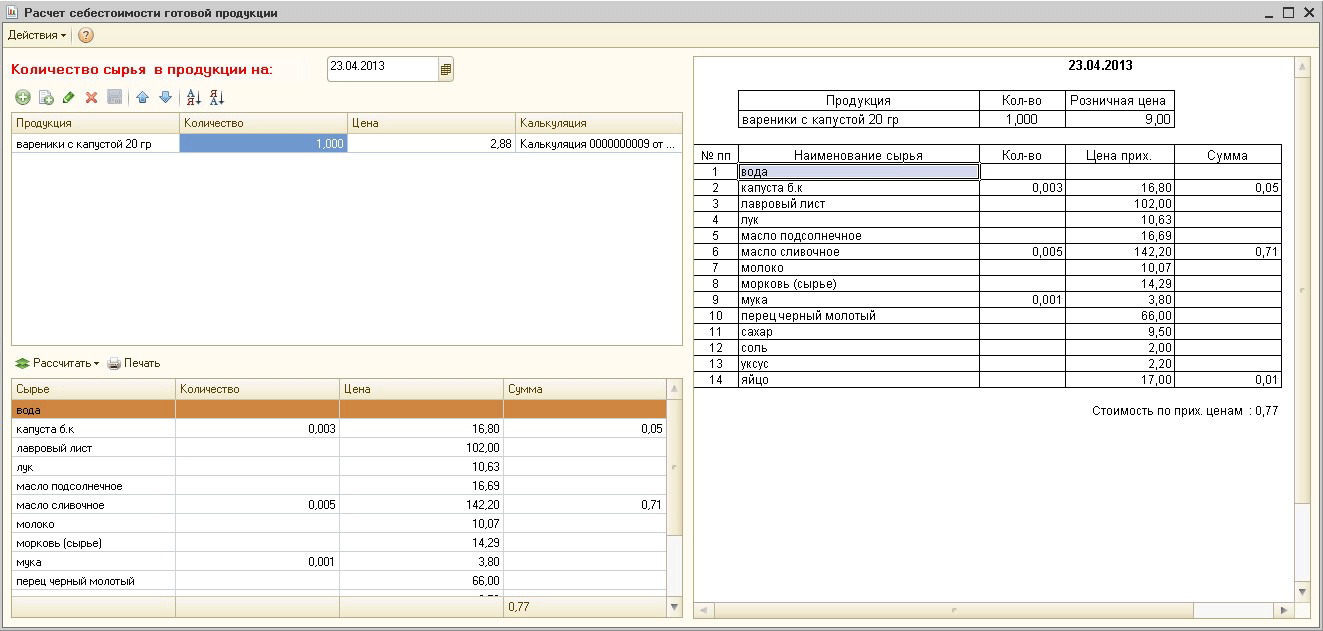Screen dimensions: 1323x631
Task: Click the red X Delete icon
Action: tap(91, 97)
